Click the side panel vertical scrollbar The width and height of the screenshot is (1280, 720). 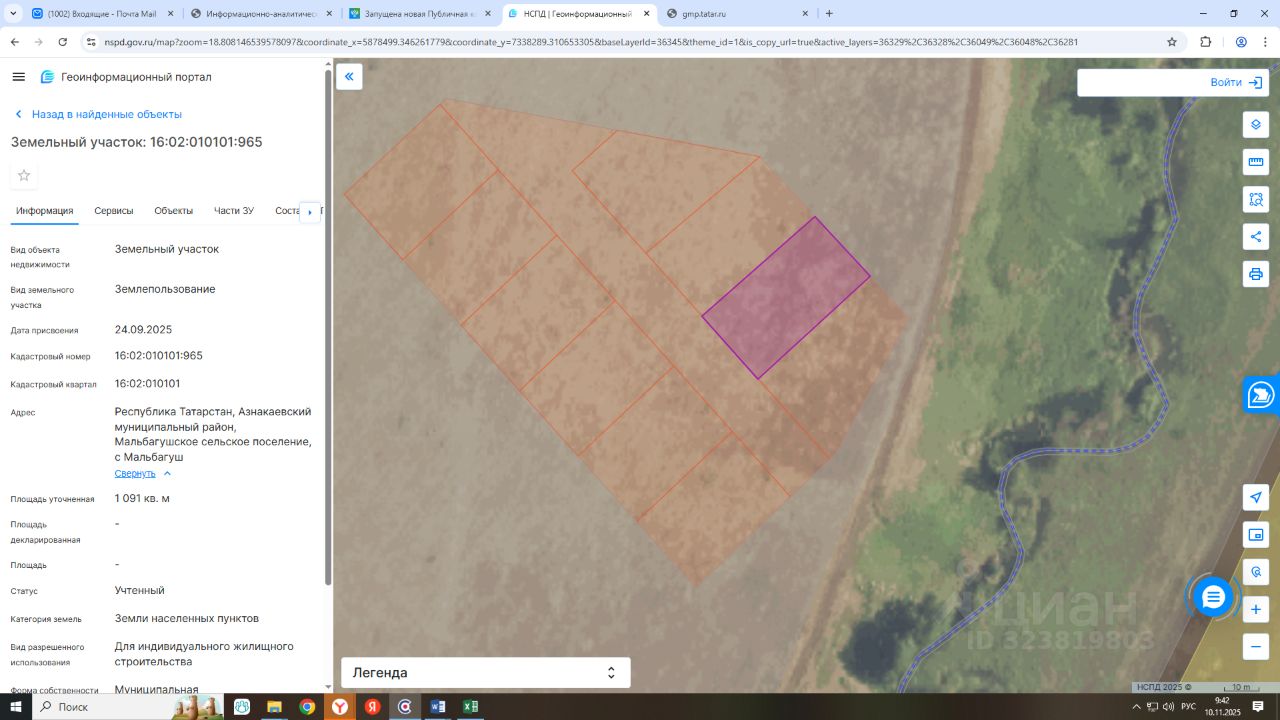pyautogui.click(x=328, y=325)
